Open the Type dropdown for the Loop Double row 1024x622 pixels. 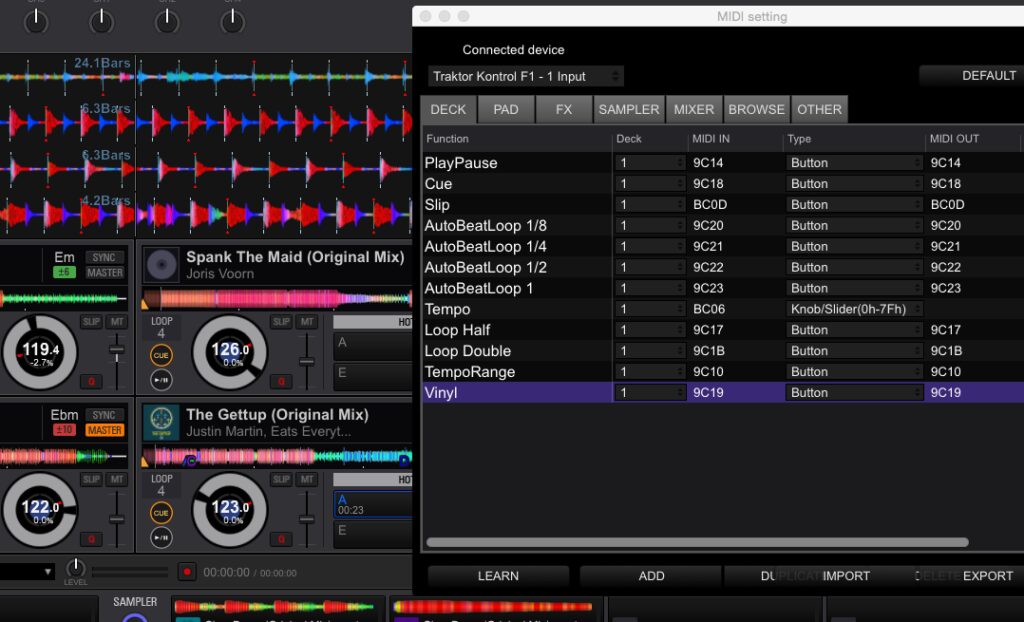[854, 351]
